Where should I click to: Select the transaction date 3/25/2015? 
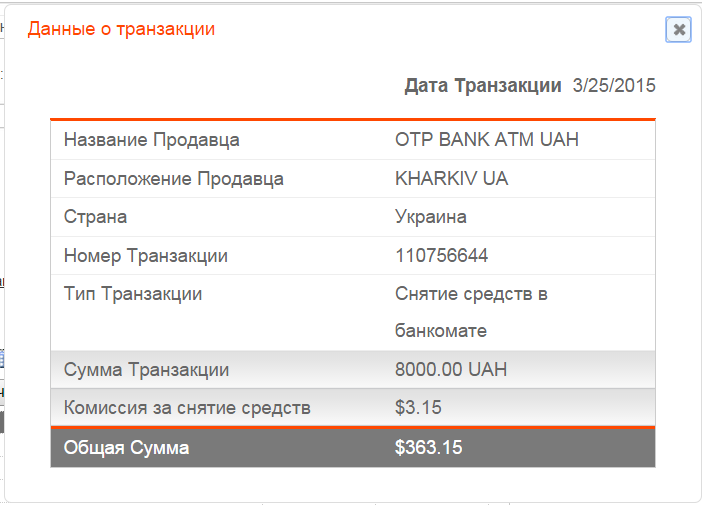click(x=614, y=86)
